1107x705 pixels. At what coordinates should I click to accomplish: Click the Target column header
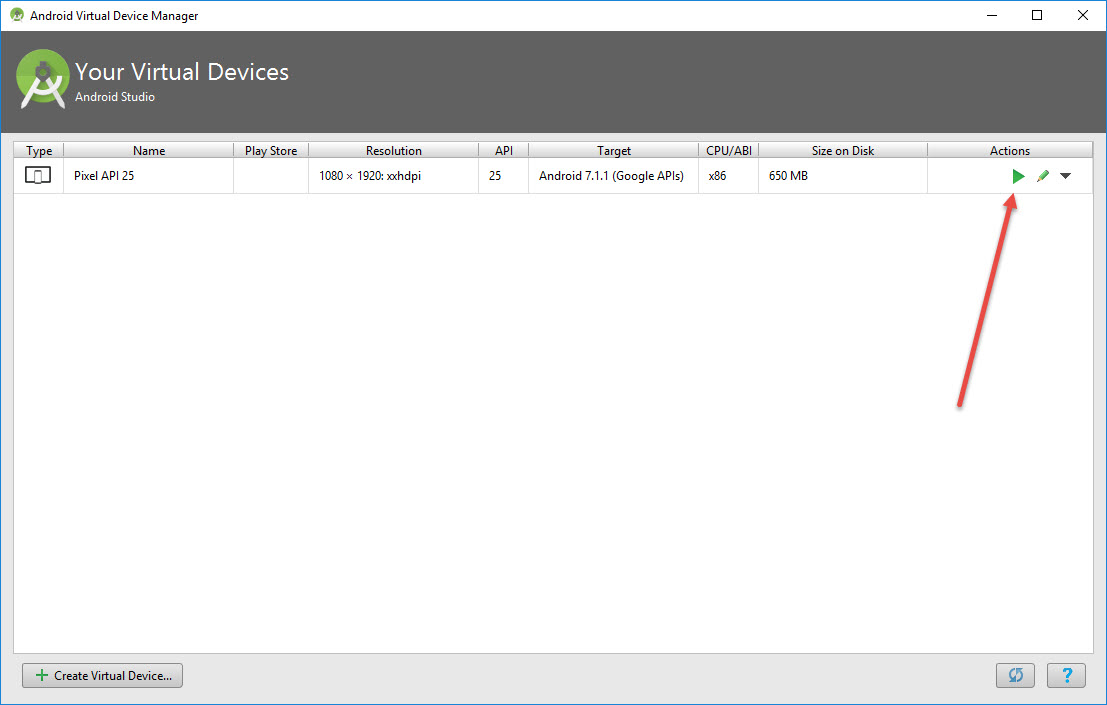click(x=613, y=151)
